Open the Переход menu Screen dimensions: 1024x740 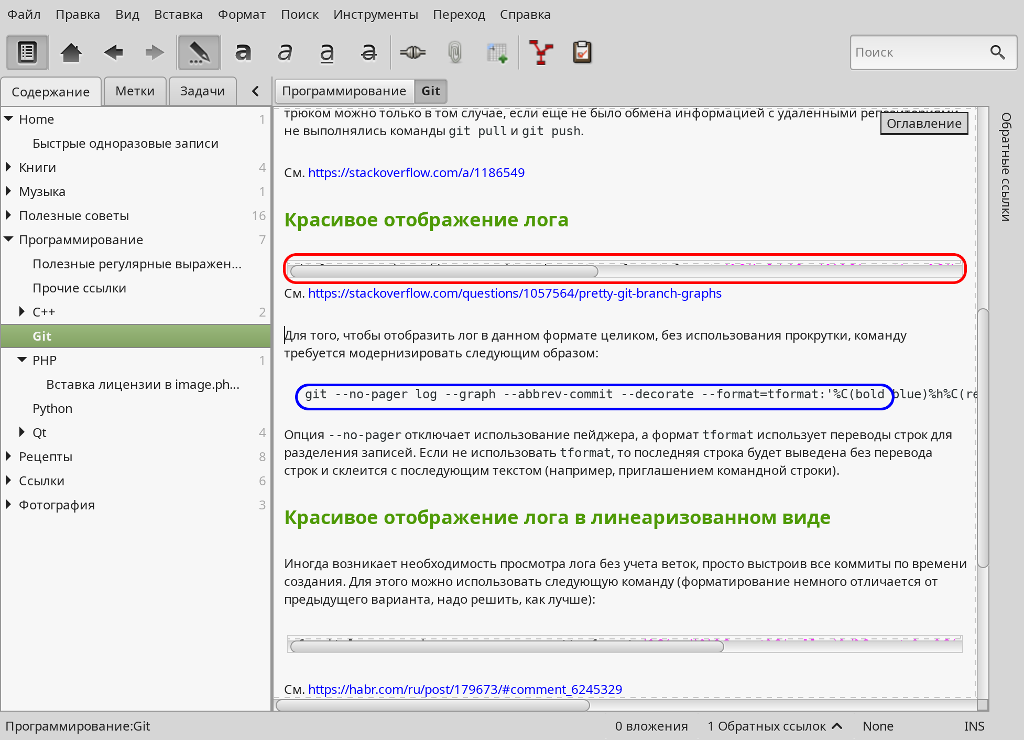459,14
